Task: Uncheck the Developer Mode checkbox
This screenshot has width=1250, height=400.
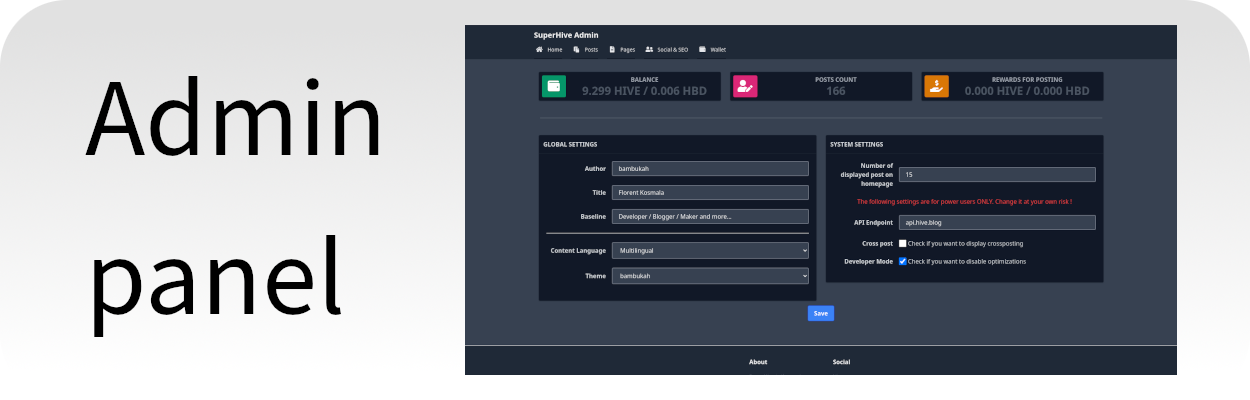Action: (x=903, y=261)
